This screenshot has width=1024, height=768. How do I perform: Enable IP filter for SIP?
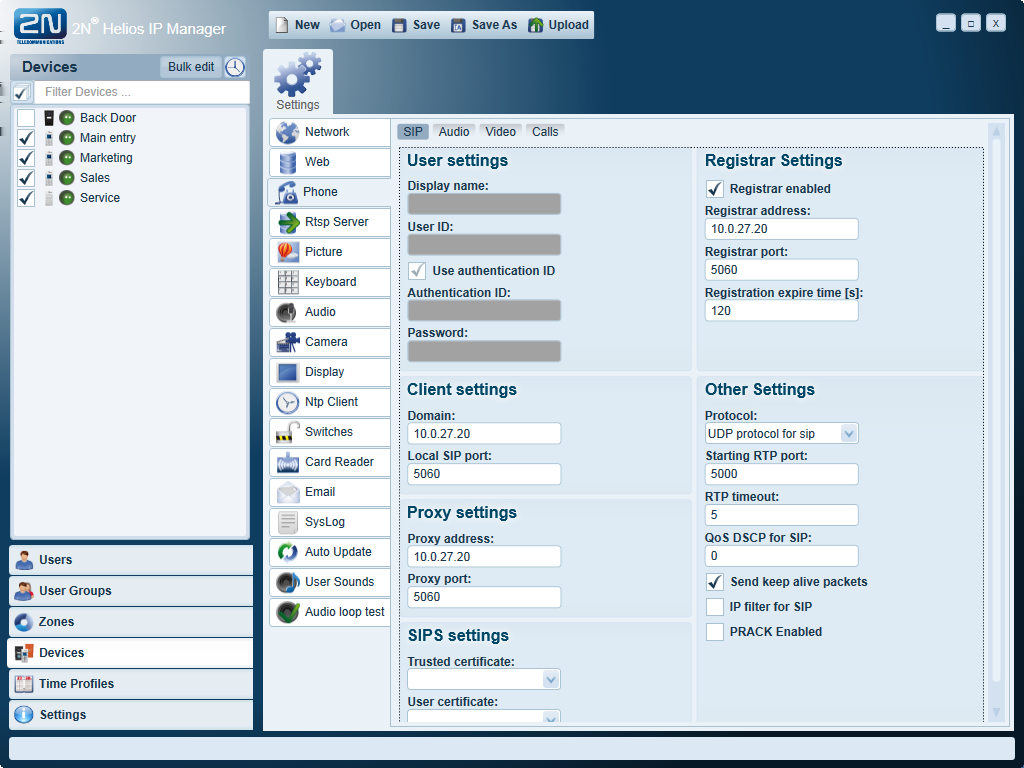tap(715, 607)
